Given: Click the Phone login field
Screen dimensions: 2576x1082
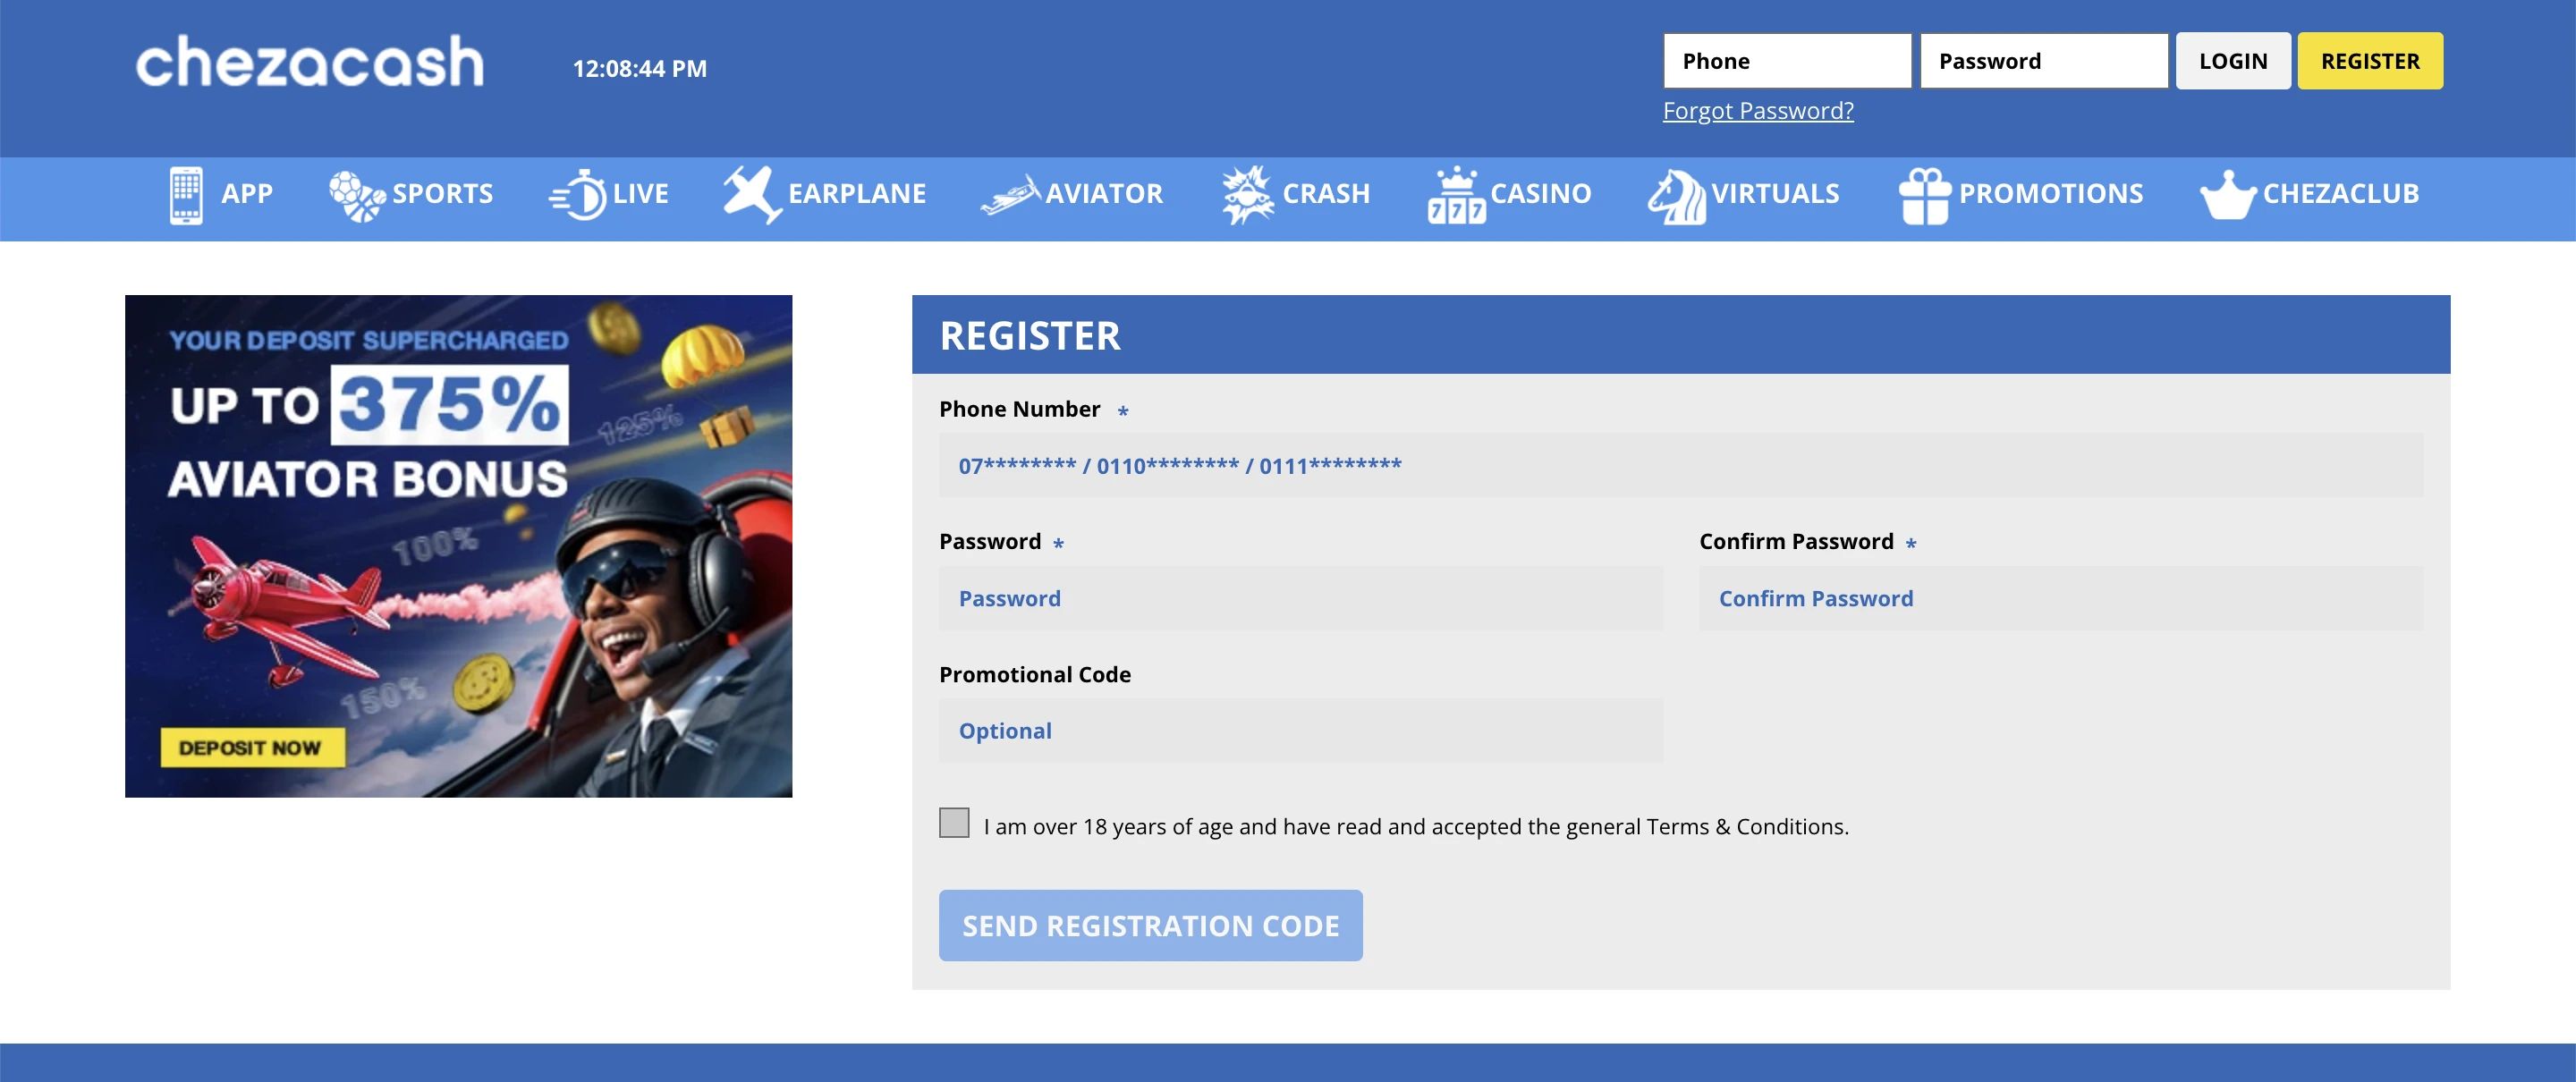Looking at the screenshot, I should [1786, 61].
